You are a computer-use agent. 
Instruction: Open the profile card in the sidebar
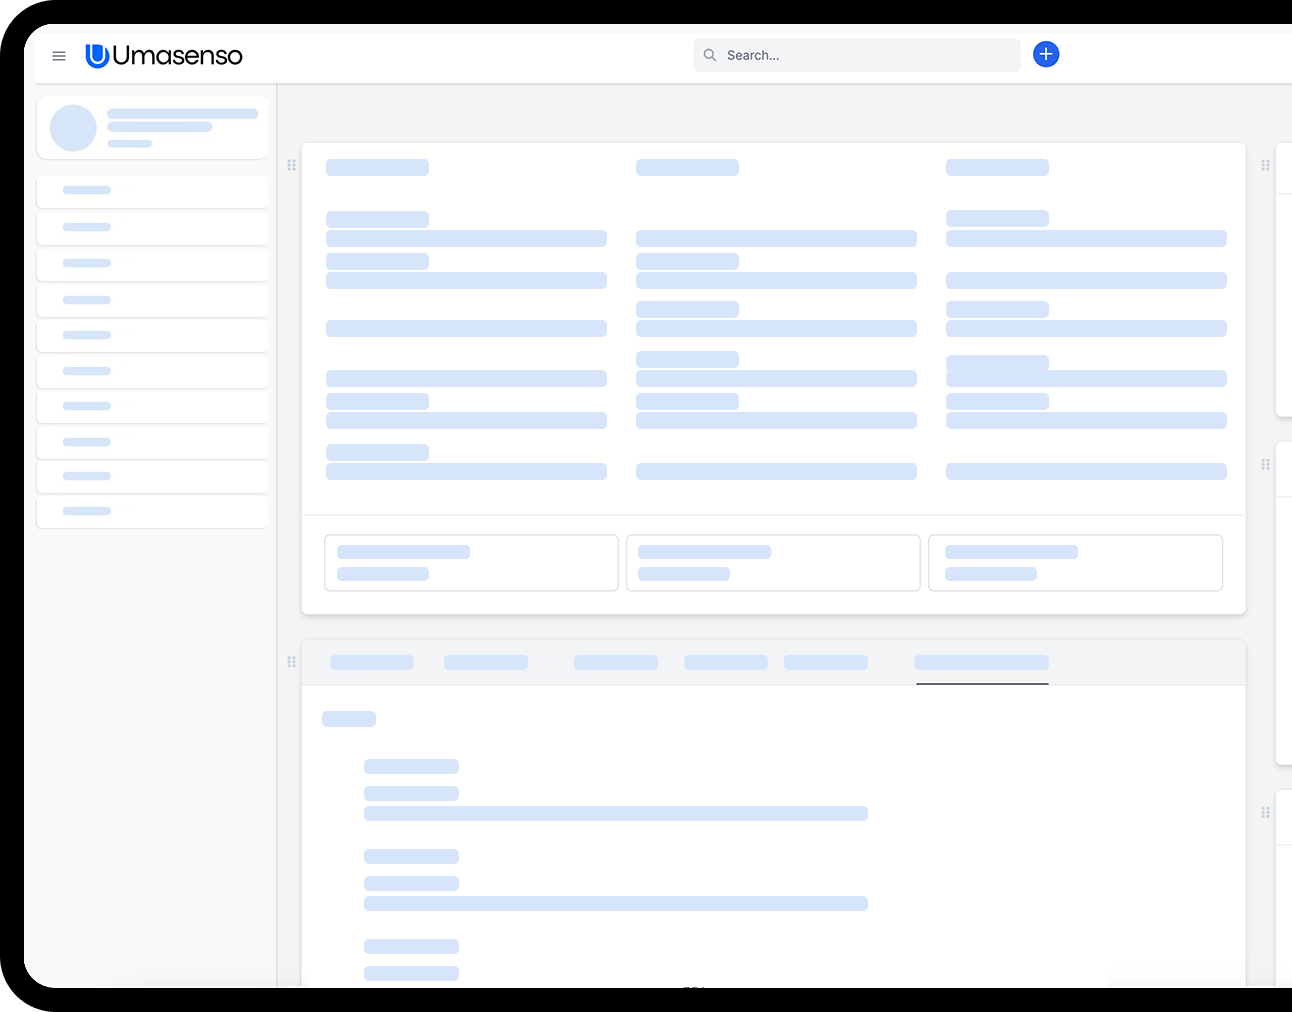coord(152,128)
